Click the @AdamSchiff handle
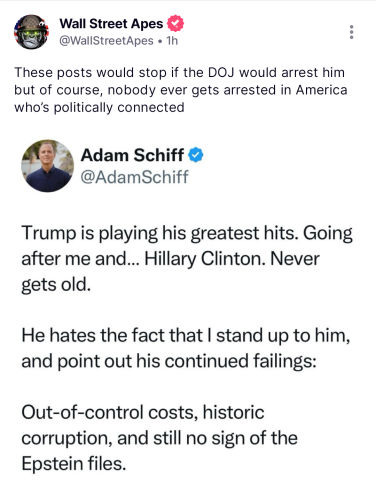 coord(135,177)
